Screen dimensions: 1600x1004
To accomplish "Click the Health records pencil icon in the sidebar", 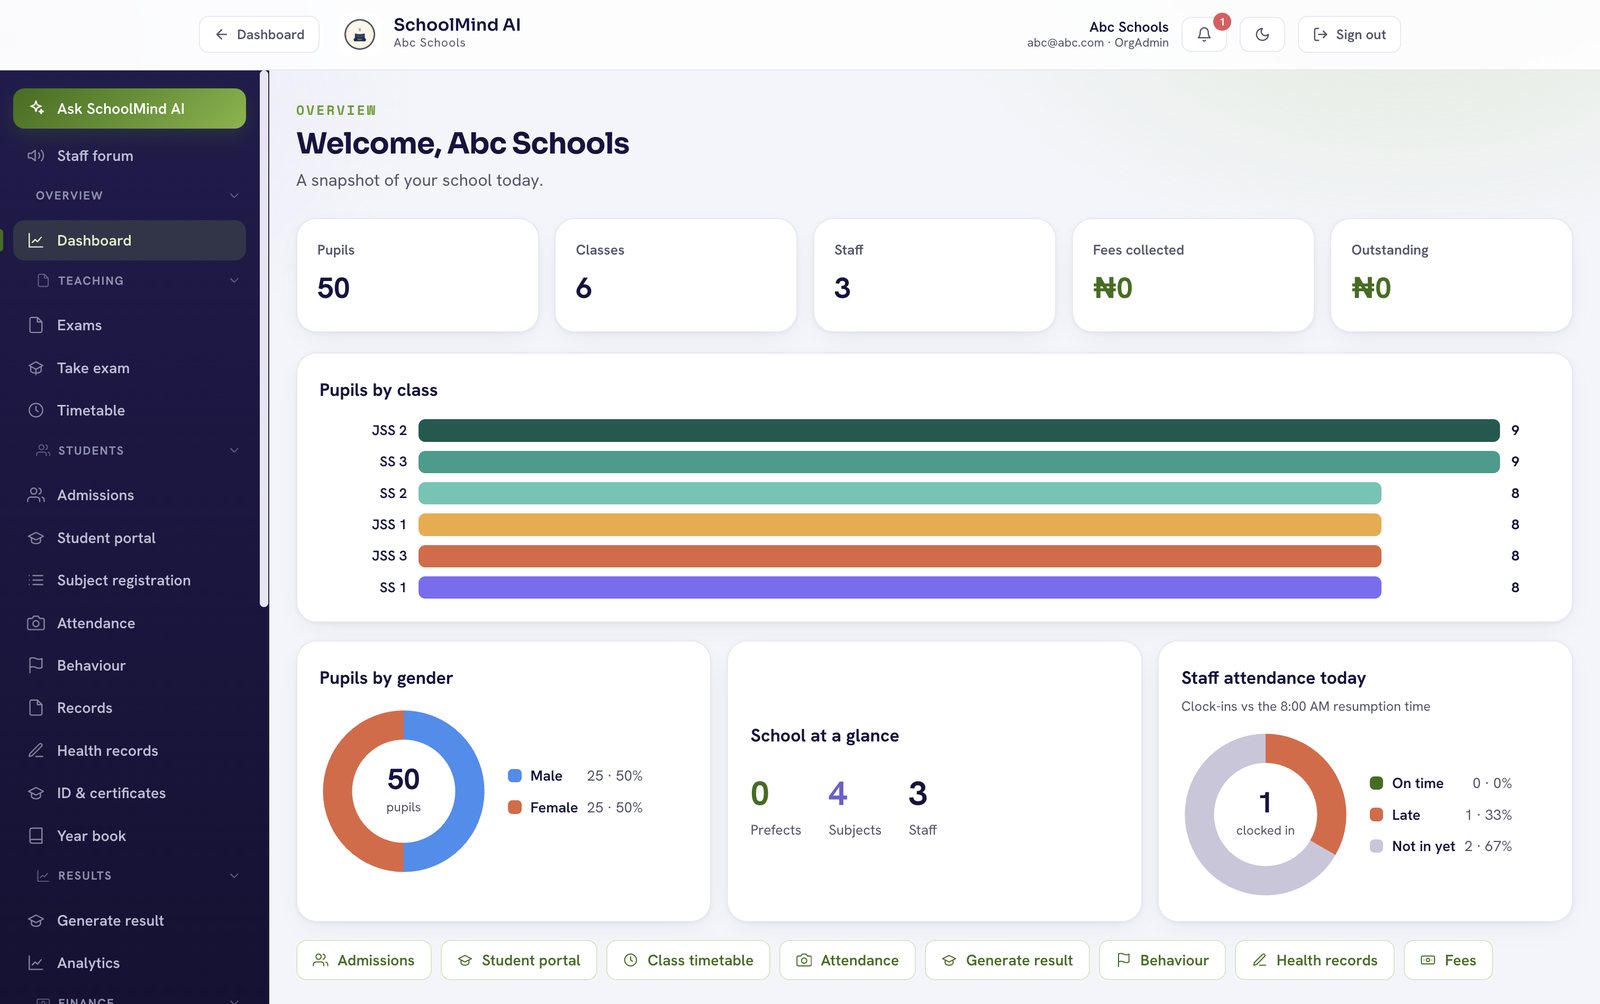I will pos(36,750).
